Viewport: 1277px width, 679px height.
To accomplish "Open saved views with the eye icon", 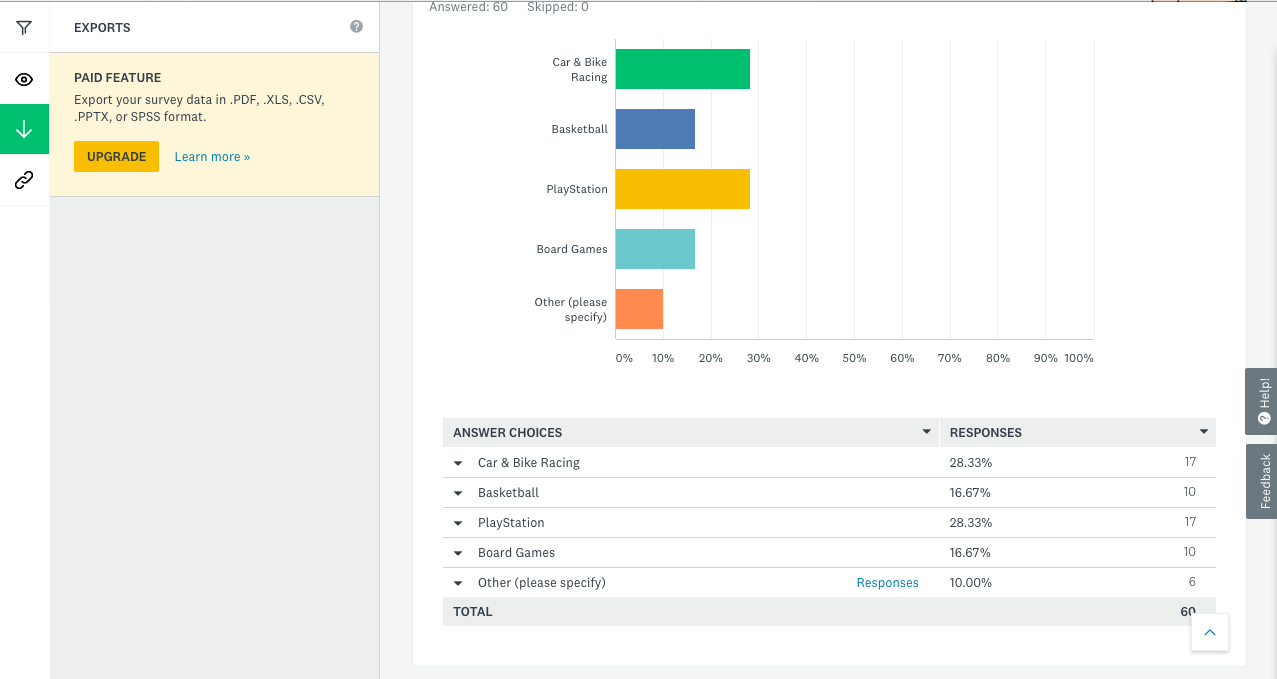I will (23, 78).
